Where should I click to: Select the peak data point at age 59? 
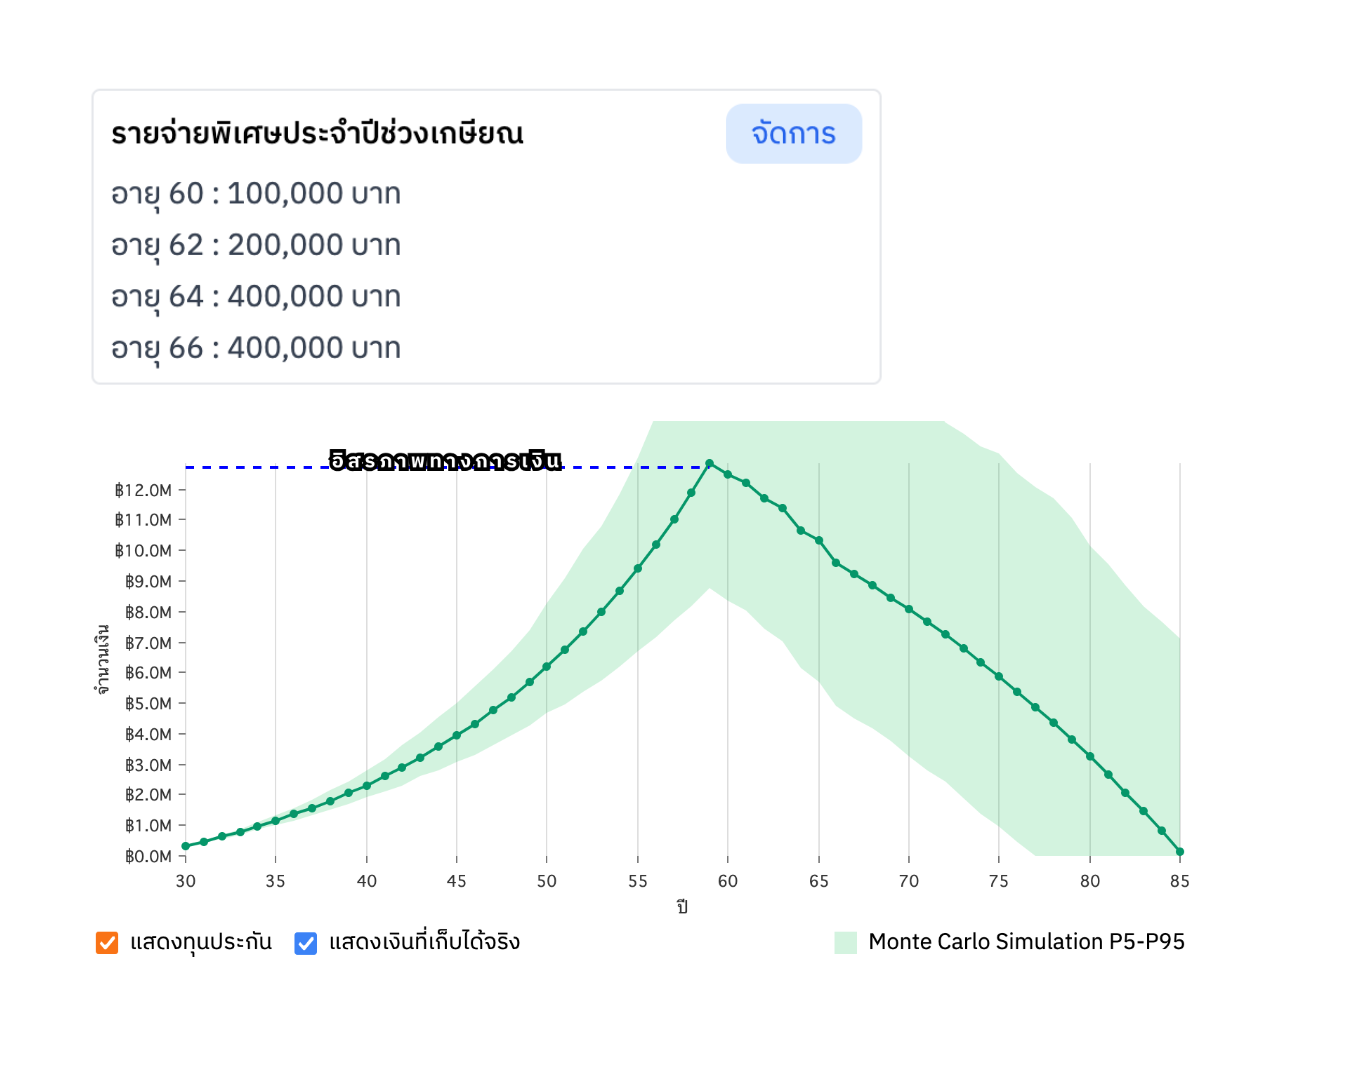(709, 464)
